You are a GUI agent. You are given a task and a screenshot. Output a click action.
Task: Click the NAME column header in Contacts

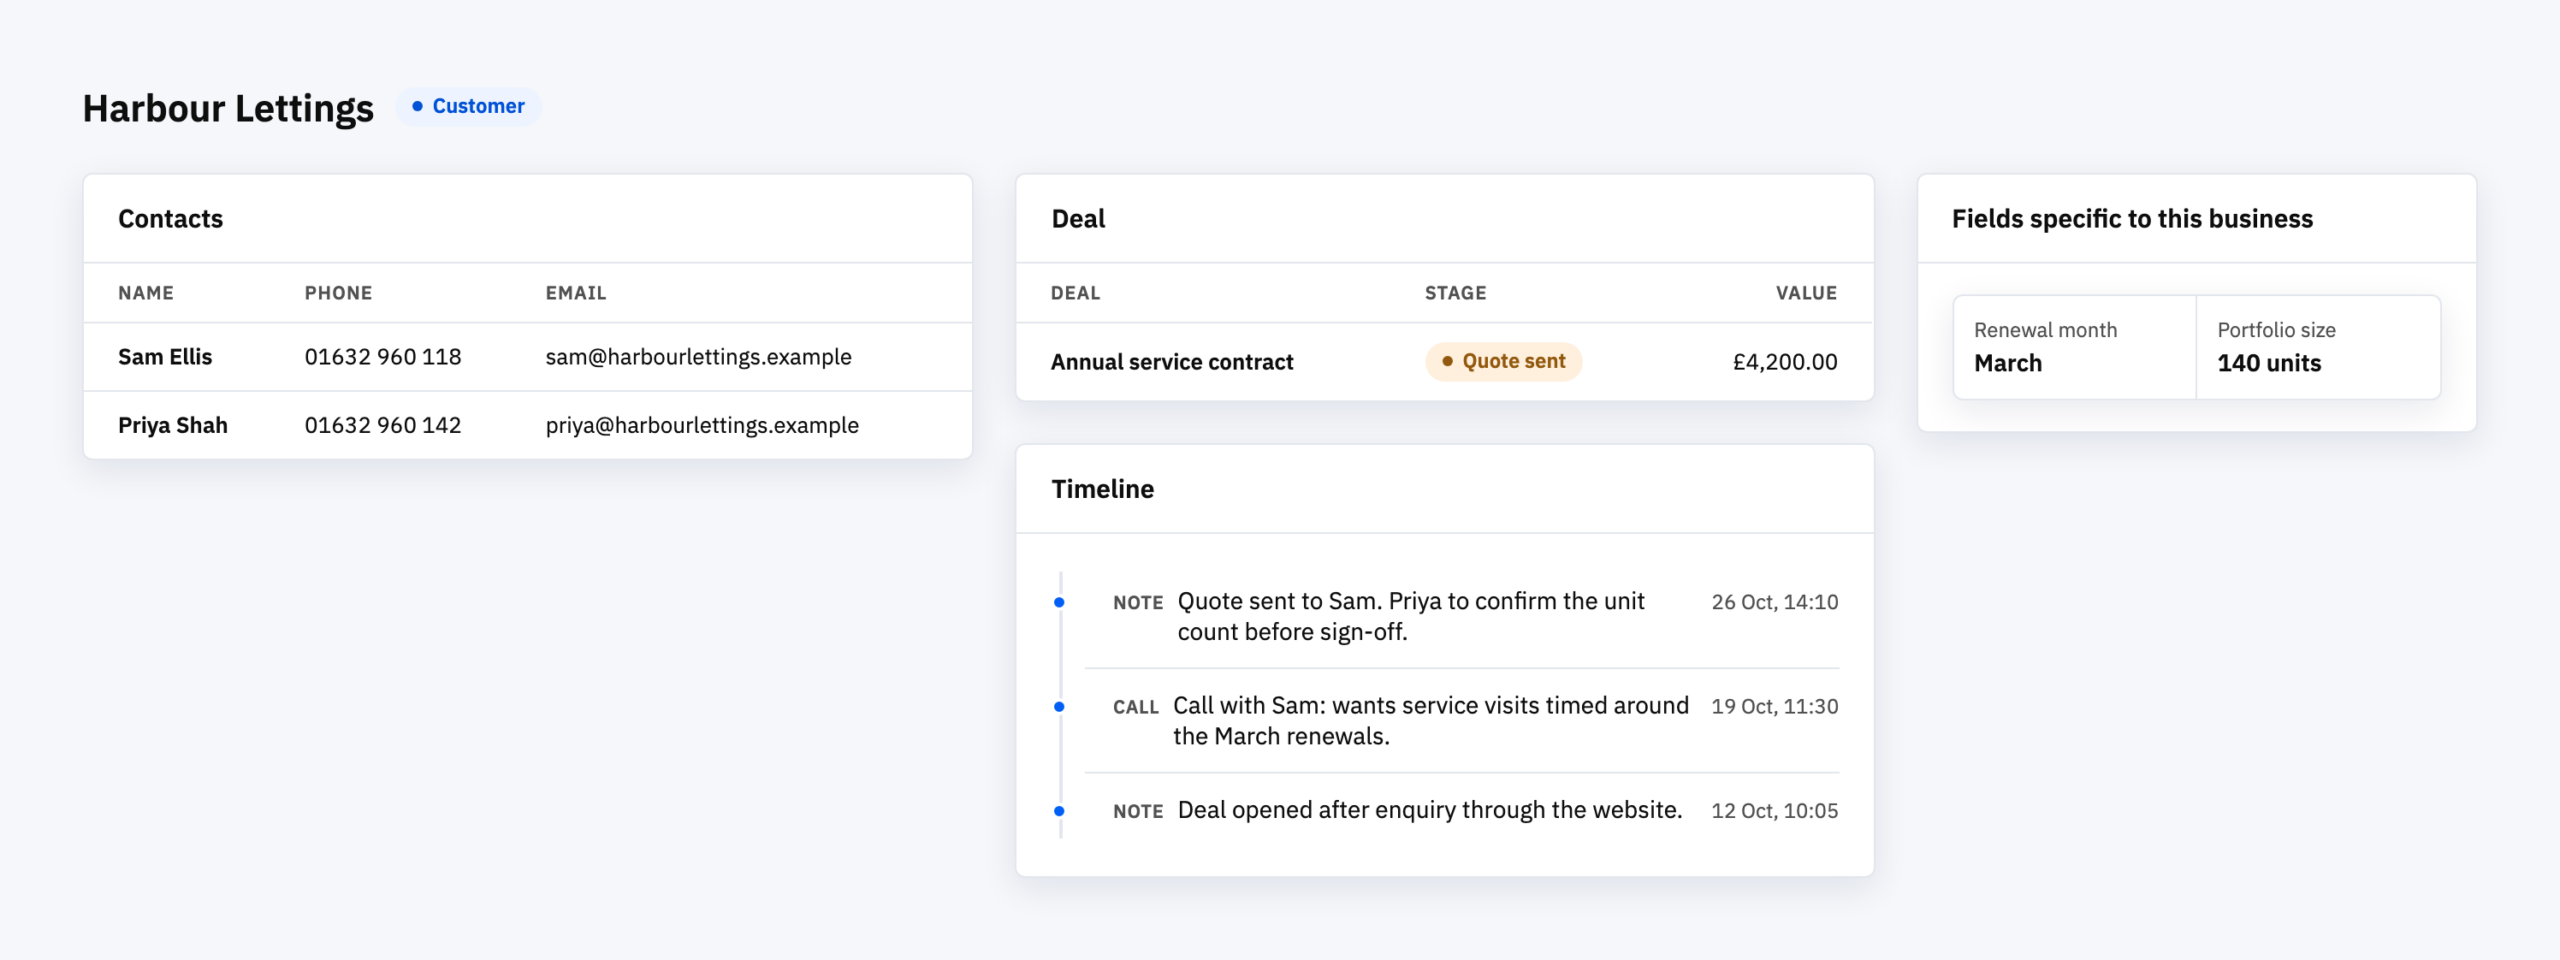(x=146, y=293)
